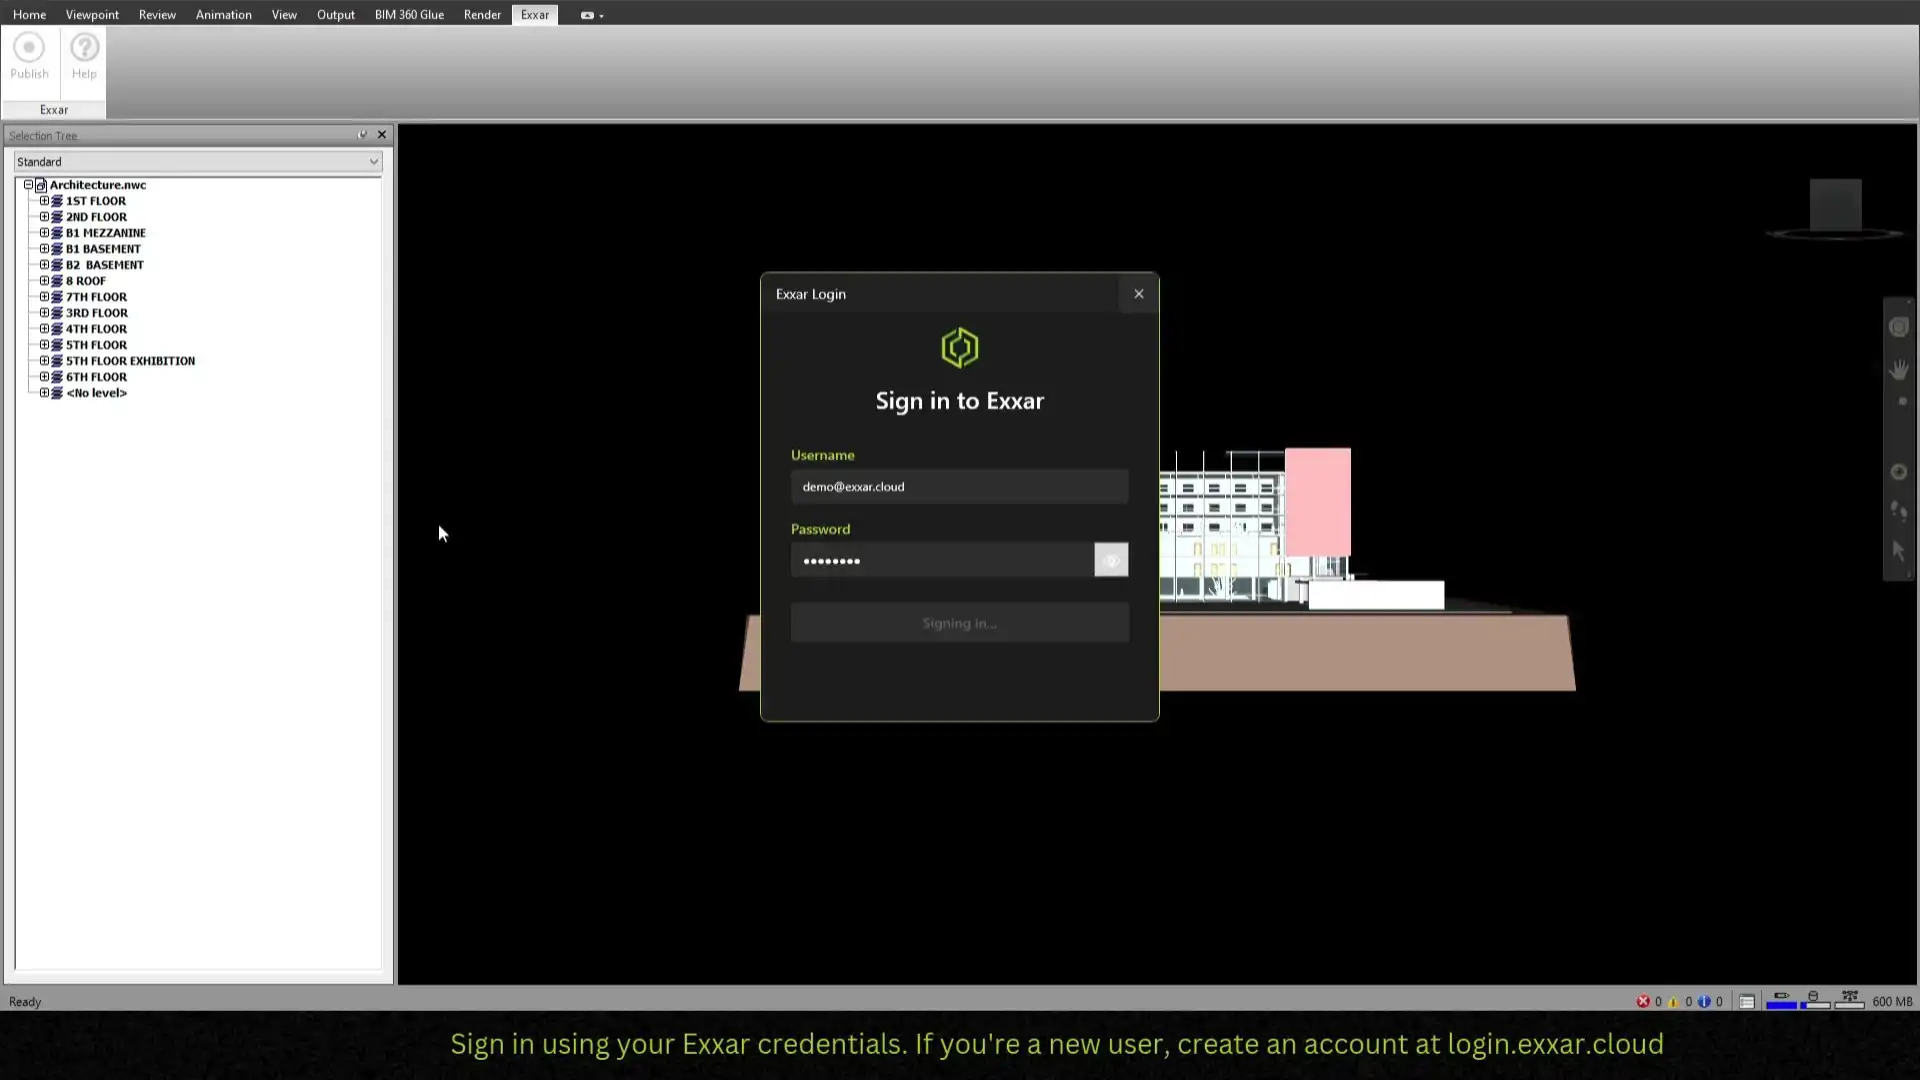Expand the 5TH FLOOR EXHIBITION node
The image size is (1920, 1080).
pos(44,361)
